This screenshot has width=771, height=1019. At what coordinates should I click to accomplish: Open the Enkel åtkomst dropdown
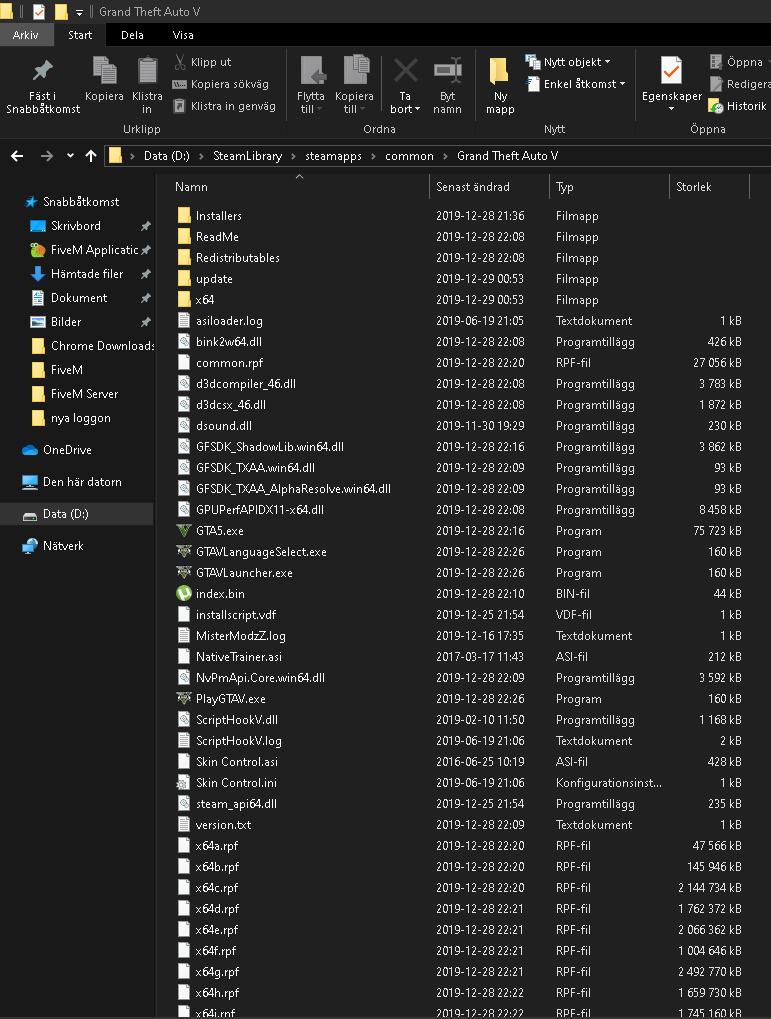pos(576,84)
